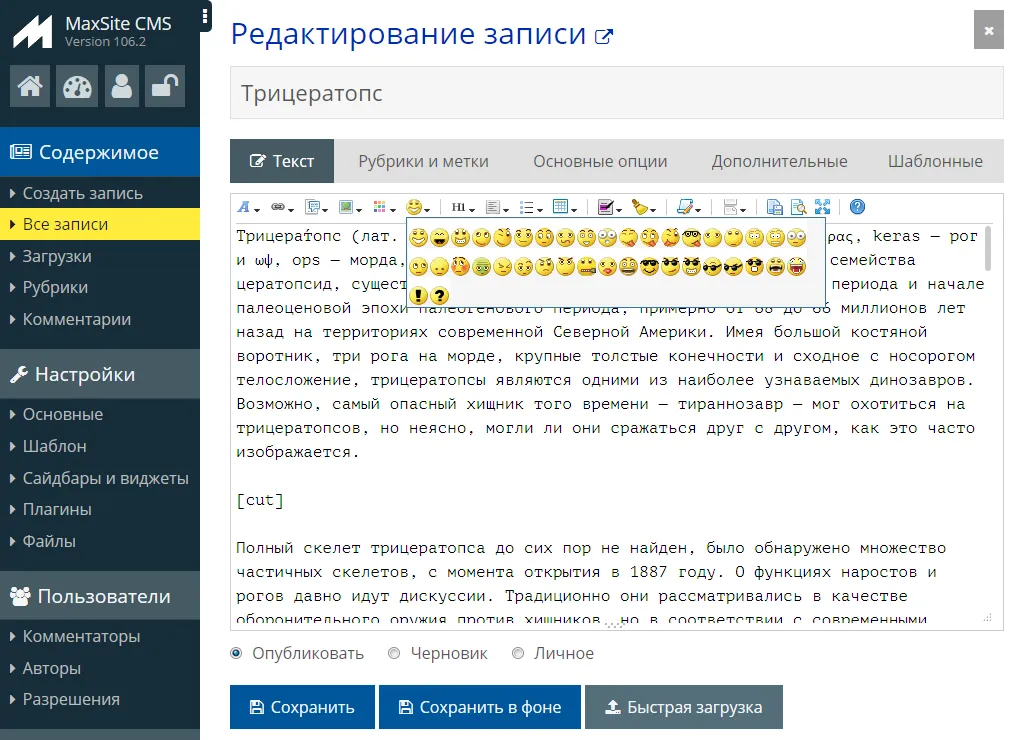This screenshot has height=740, width=1012.
Task: Toggle fullscreen editor mode icon
Action: click(x=823, y=207)
